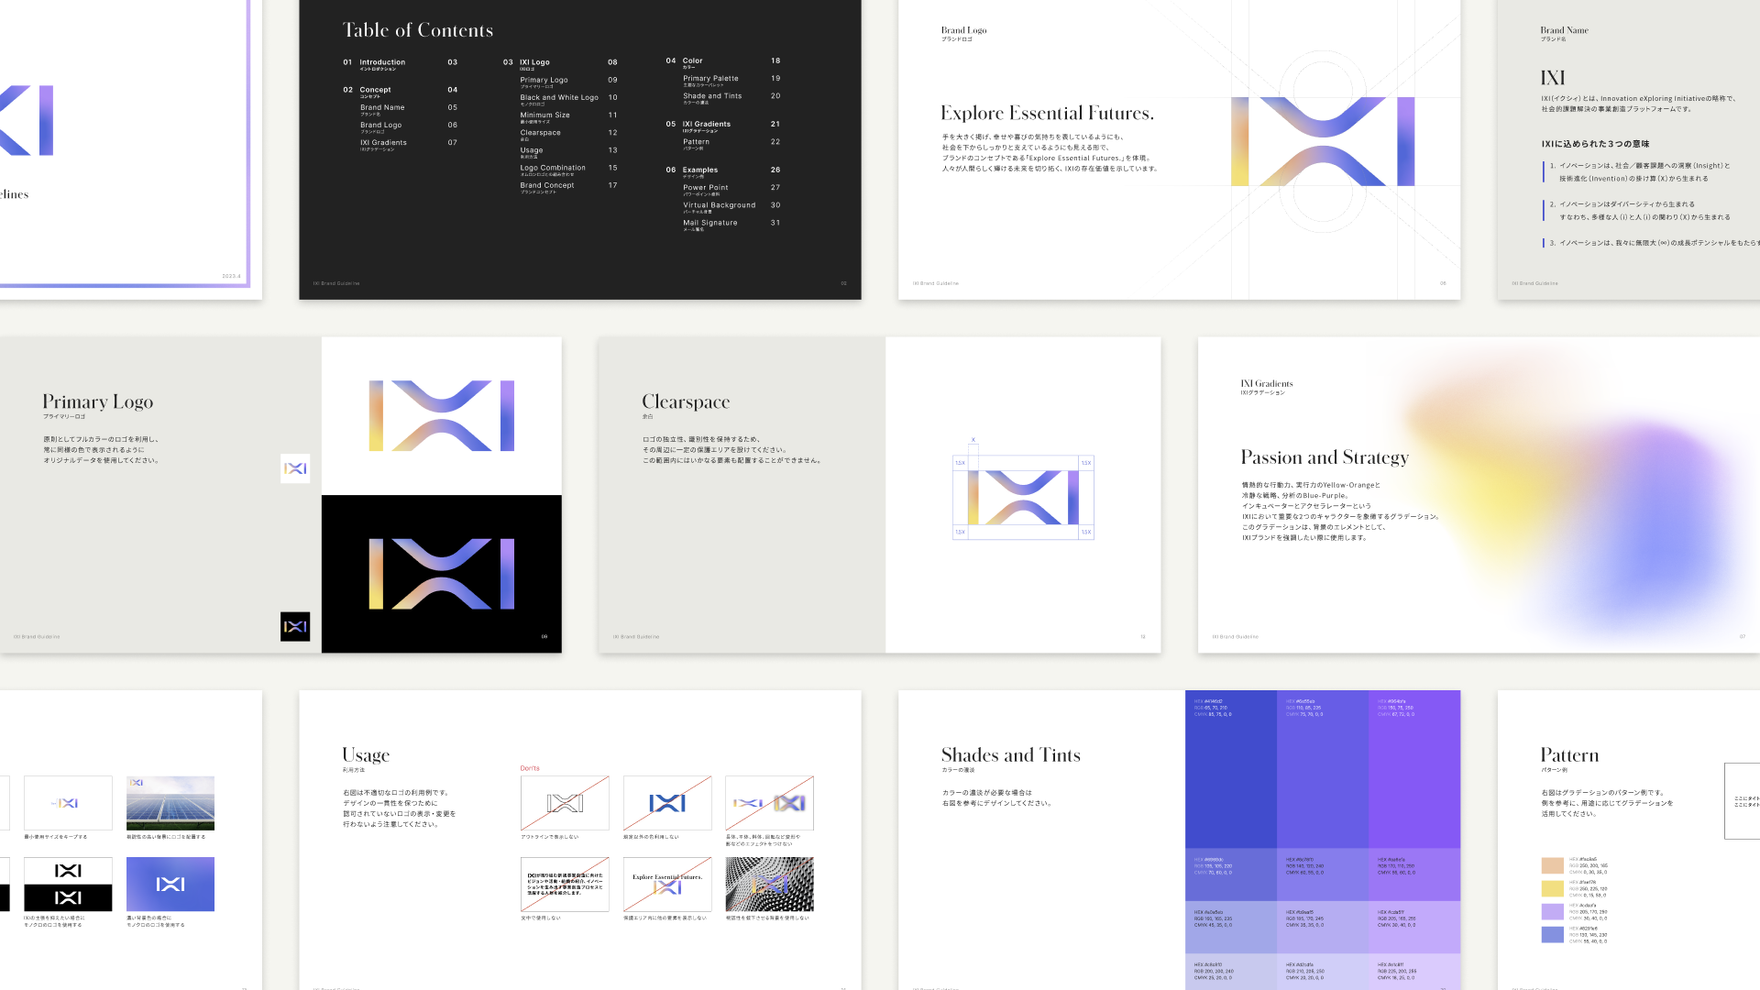The image size is (1760, 990).
Task: Select the darkest blue Shades and Tints column
Action: (1231, 770)
